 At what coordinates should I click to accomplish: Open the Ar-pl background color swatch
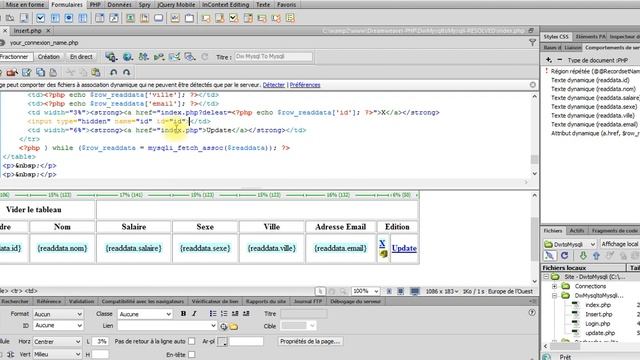222,342
